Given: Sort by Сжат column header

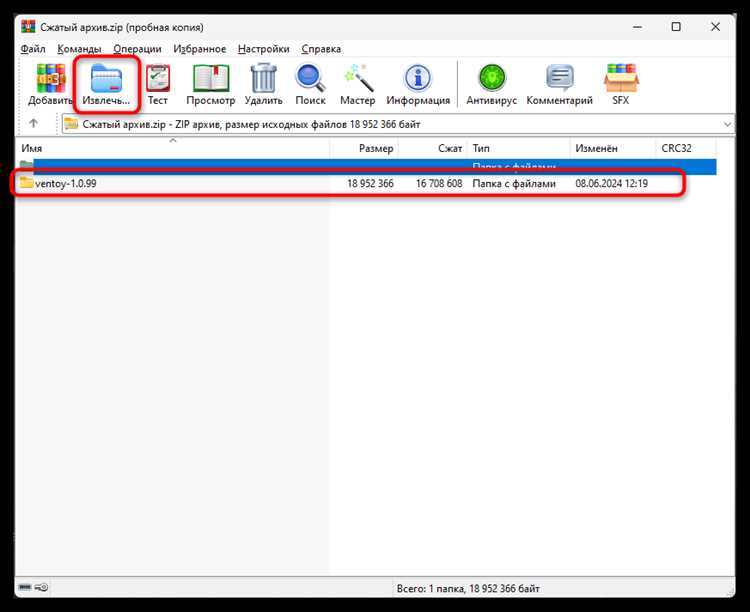Looking at the screenshot, I should click(433, 148).
